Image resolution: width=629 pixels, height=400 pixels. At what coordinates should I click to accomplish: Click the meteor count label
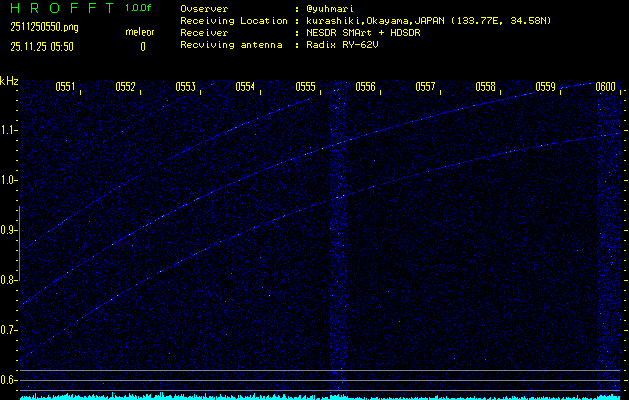tap(138, 32)
